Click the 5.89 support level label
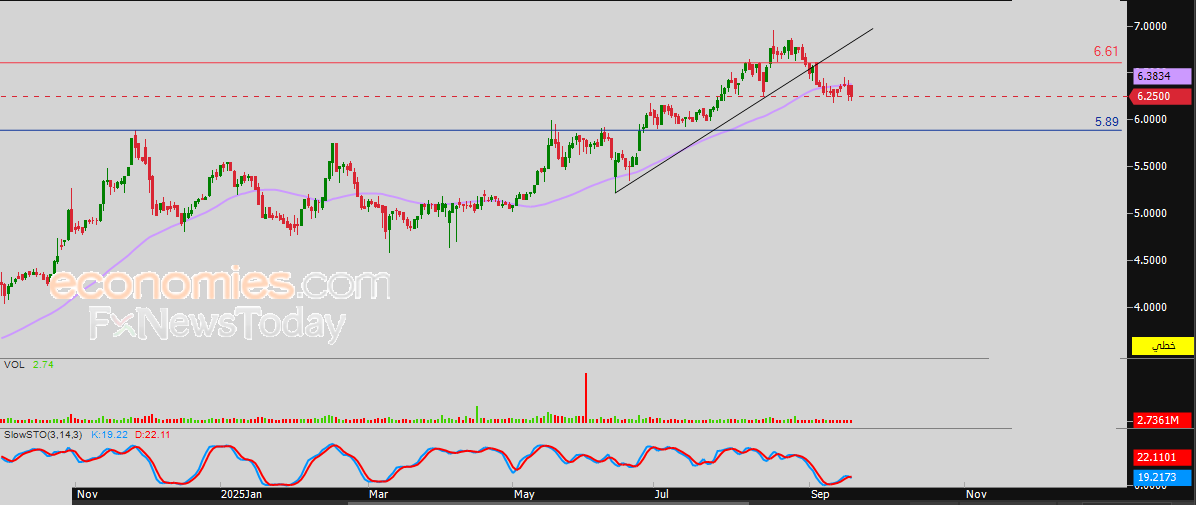Image resolution: width=1196 pixels, height=505 pixels. [x=1107, y=121]
